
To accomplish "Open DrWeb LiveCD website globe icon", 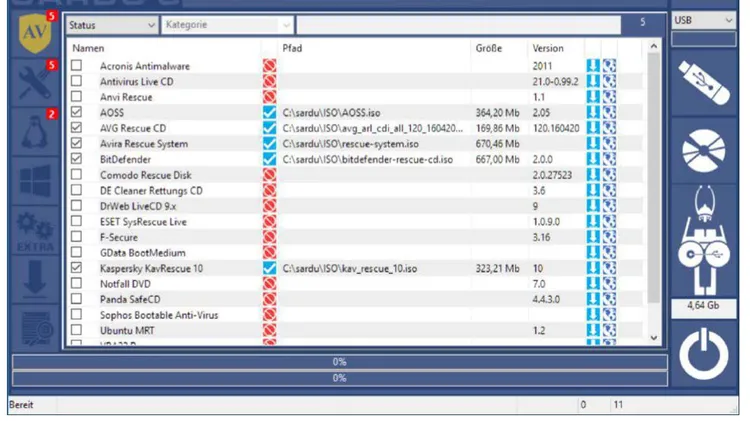I will (609, 206).
